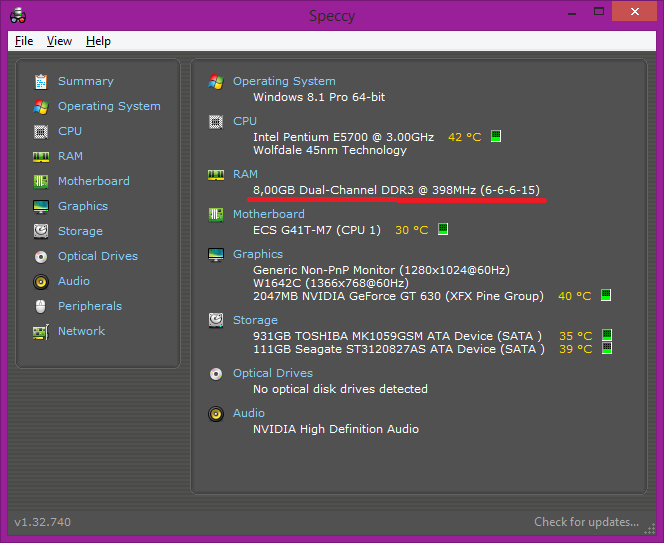Screen dimensions: 664x543
Task: Click the 931GB TOSHIBA MK1059GSM drive text
Action: [x=398, y=336]
